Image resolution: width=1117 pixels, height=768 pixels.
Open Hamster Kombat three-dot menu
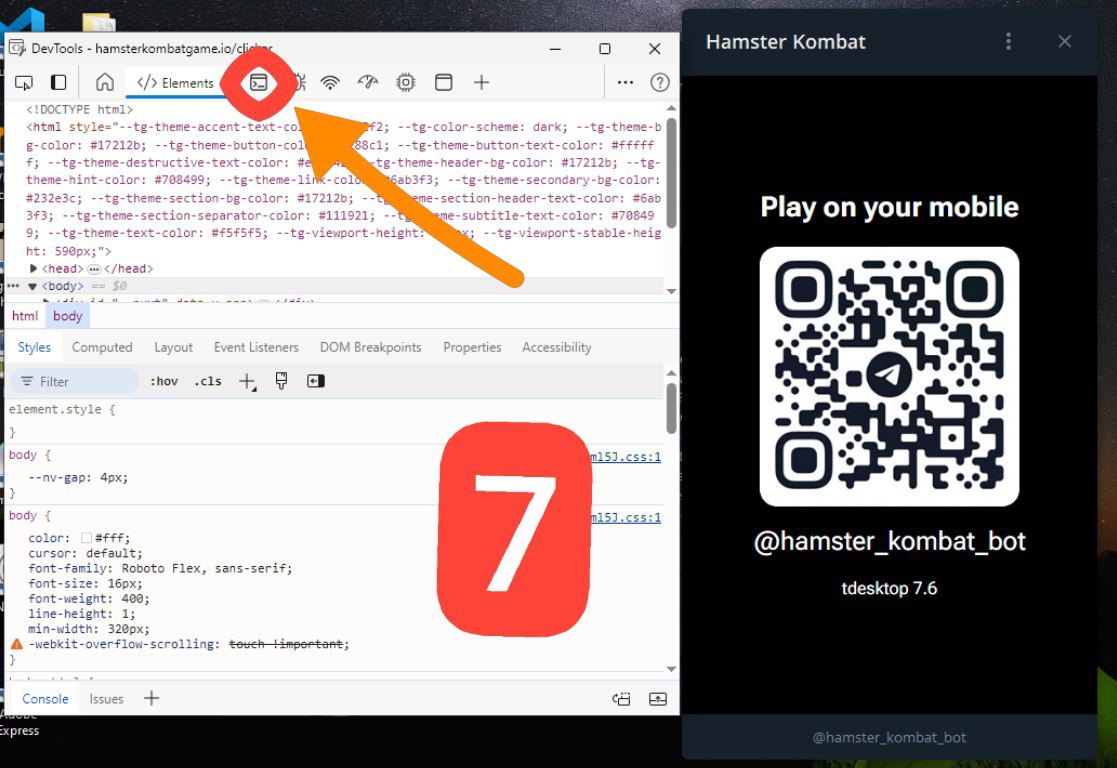coord(1008,41)
